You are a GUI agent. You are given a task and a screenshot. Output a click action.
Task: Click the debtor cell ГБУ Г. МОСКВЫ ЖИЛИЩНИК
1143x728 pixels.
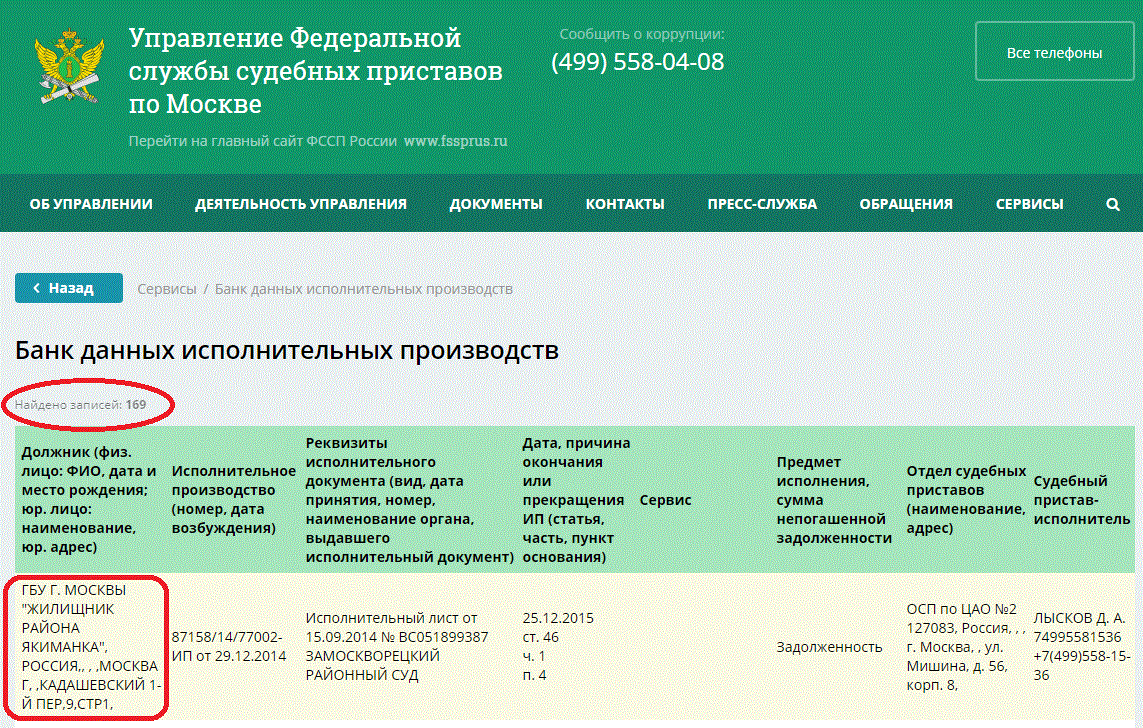pos(90,646)
